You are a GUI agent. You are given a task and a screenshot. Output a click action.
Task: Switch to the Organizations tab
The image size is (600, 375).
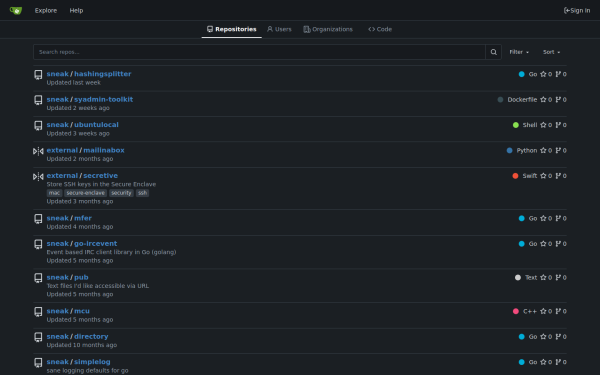328,29
